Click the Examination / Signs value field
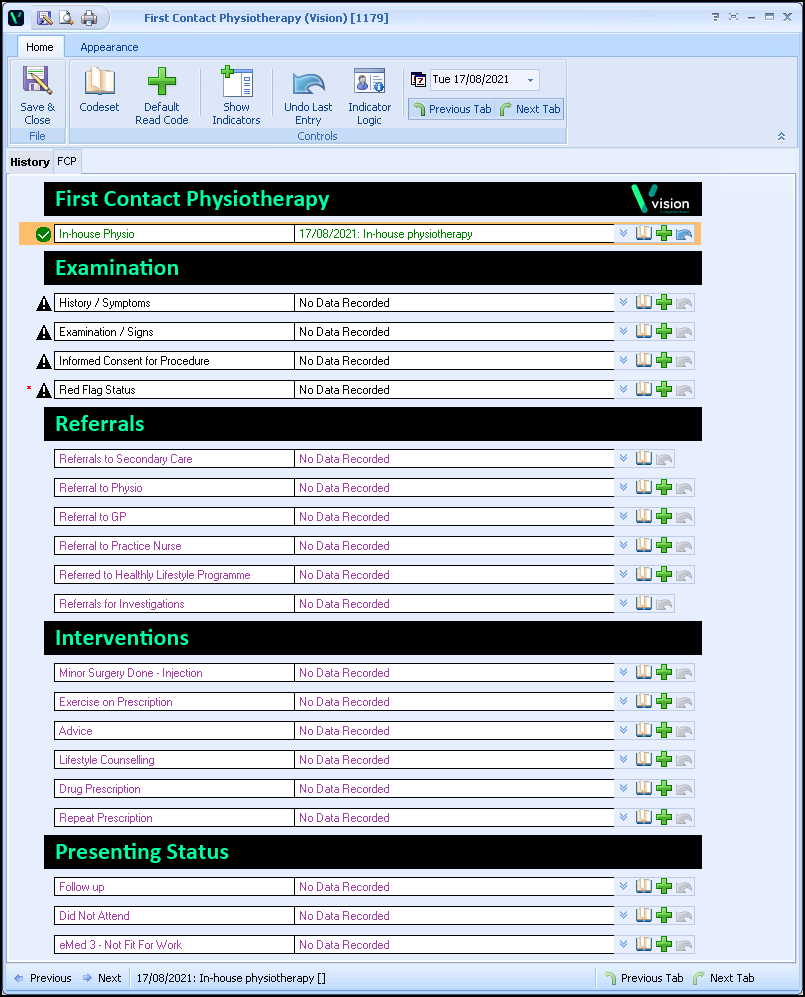 coord(454,332)
